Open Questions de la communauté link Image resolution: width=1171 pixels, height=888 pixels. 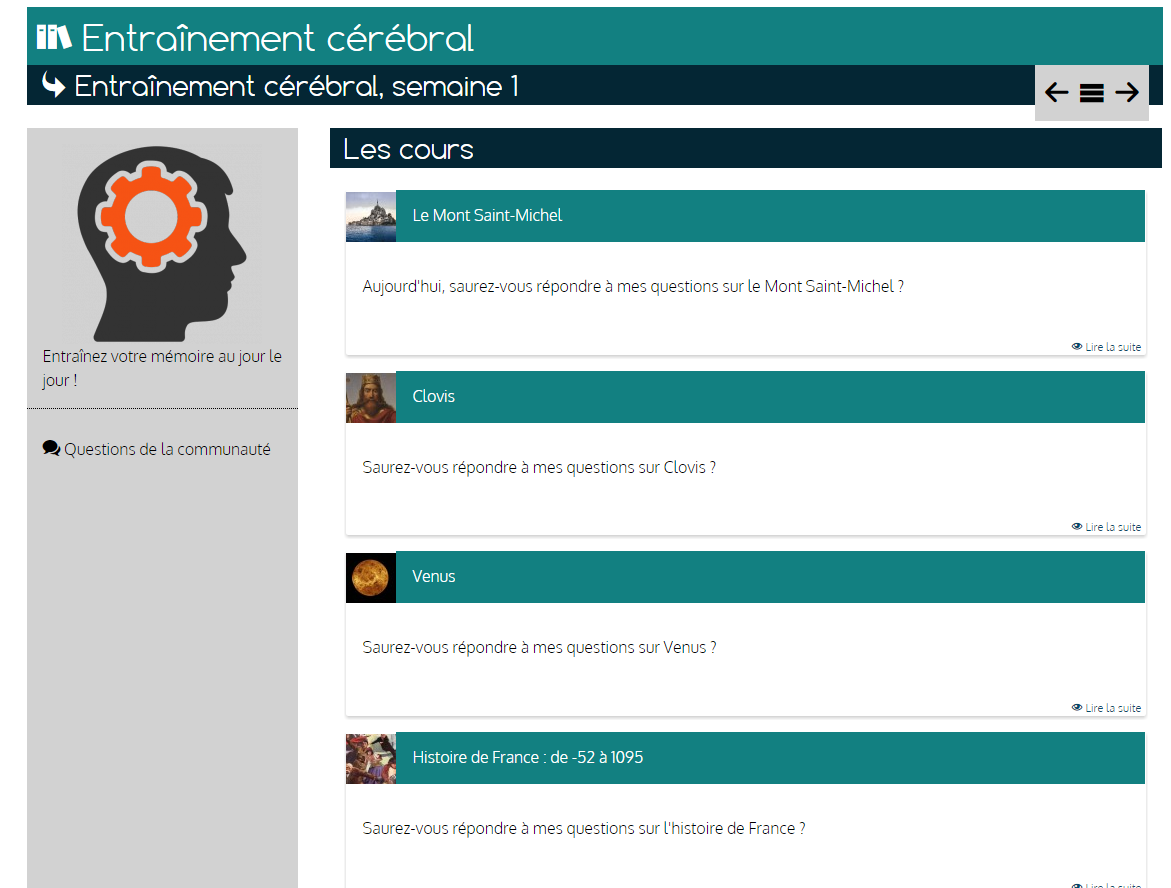point(167,450)
